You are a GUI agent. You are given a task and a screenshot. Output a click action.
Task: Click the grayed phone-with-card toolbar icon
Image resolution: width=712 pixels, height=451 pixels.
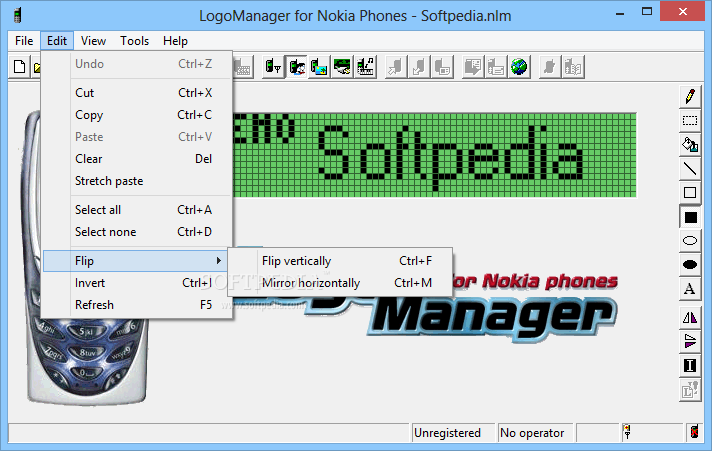pos(442,67)
